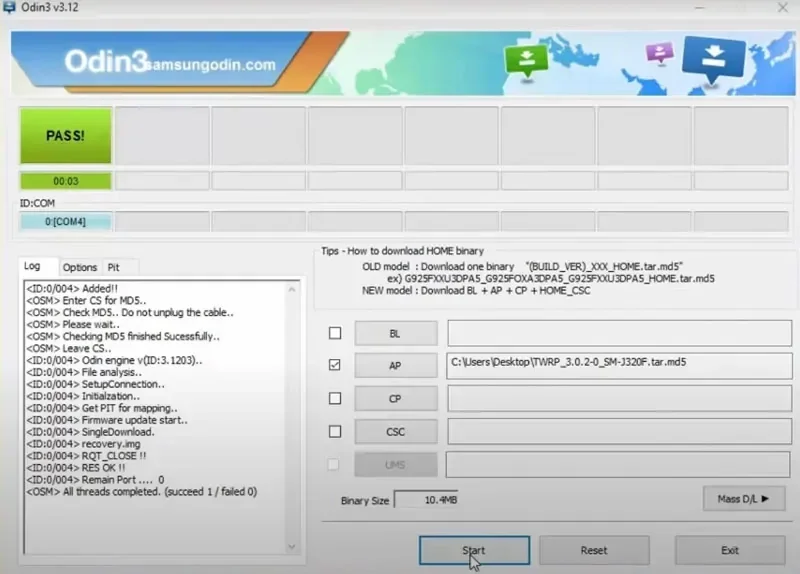The width and height of the screenshot is (800, 574).
Task: Uncheck the AP checkbox
Action: [x=335, y=365]
